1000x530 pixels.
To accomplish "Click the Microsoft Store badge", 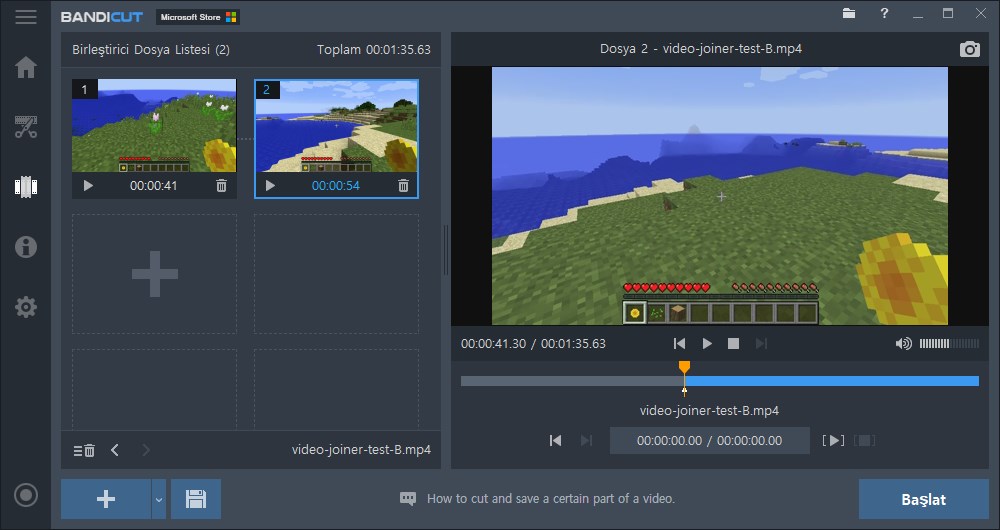I will [198, 17].
